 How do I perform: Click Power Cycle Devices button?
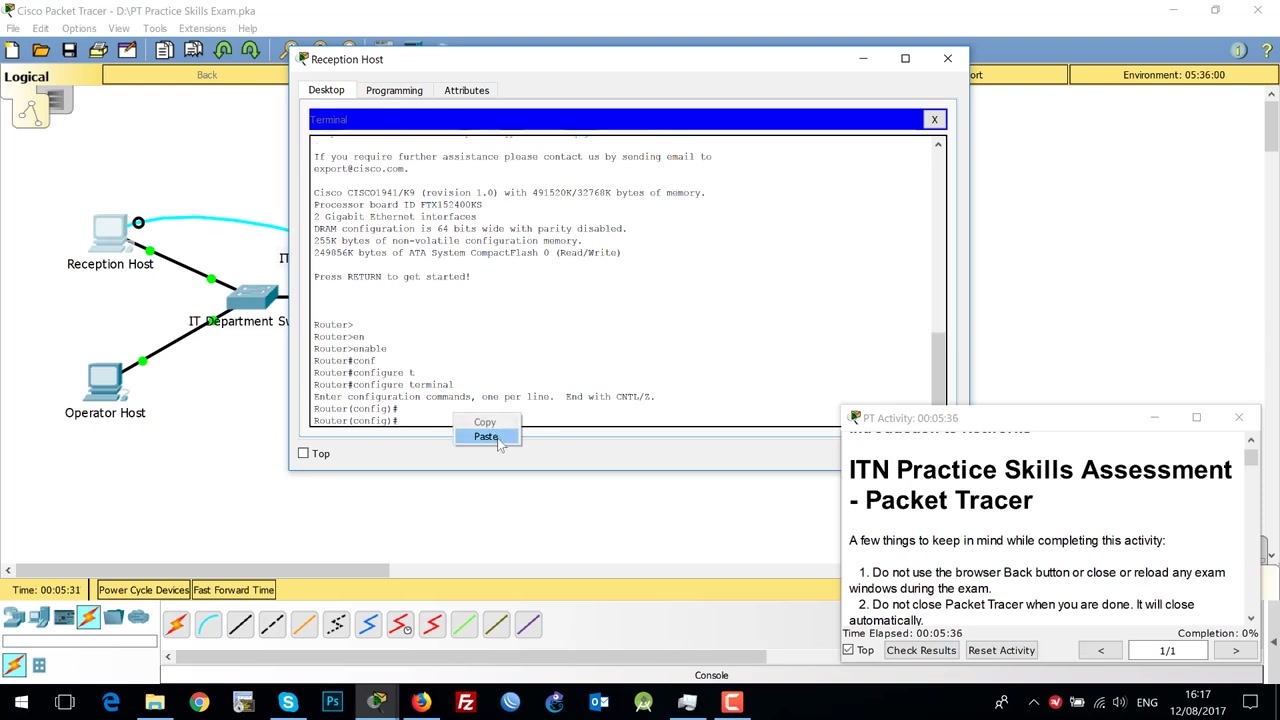[143, 590]
